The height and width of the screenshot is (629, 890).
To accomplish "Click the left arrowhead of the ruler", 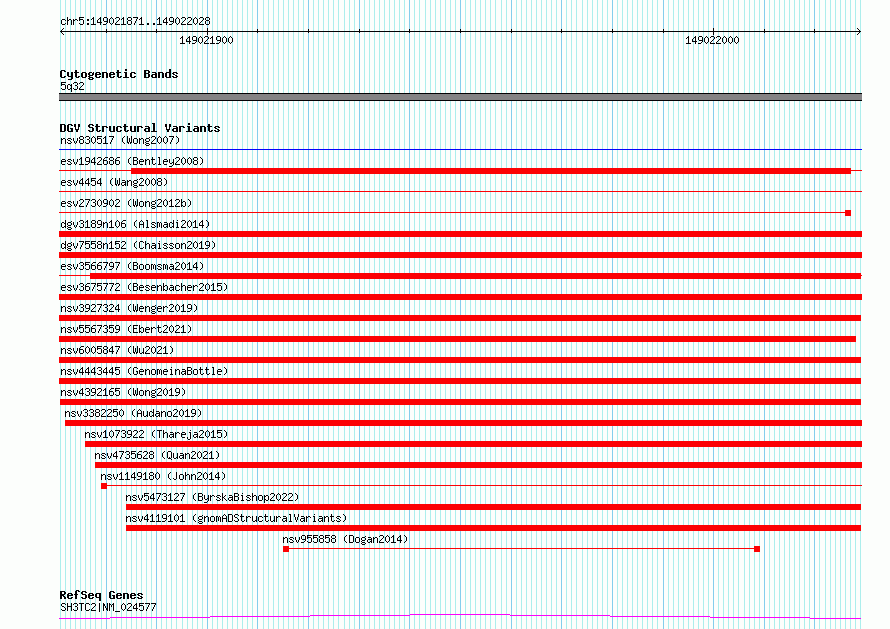I will (x=62, y=31).
